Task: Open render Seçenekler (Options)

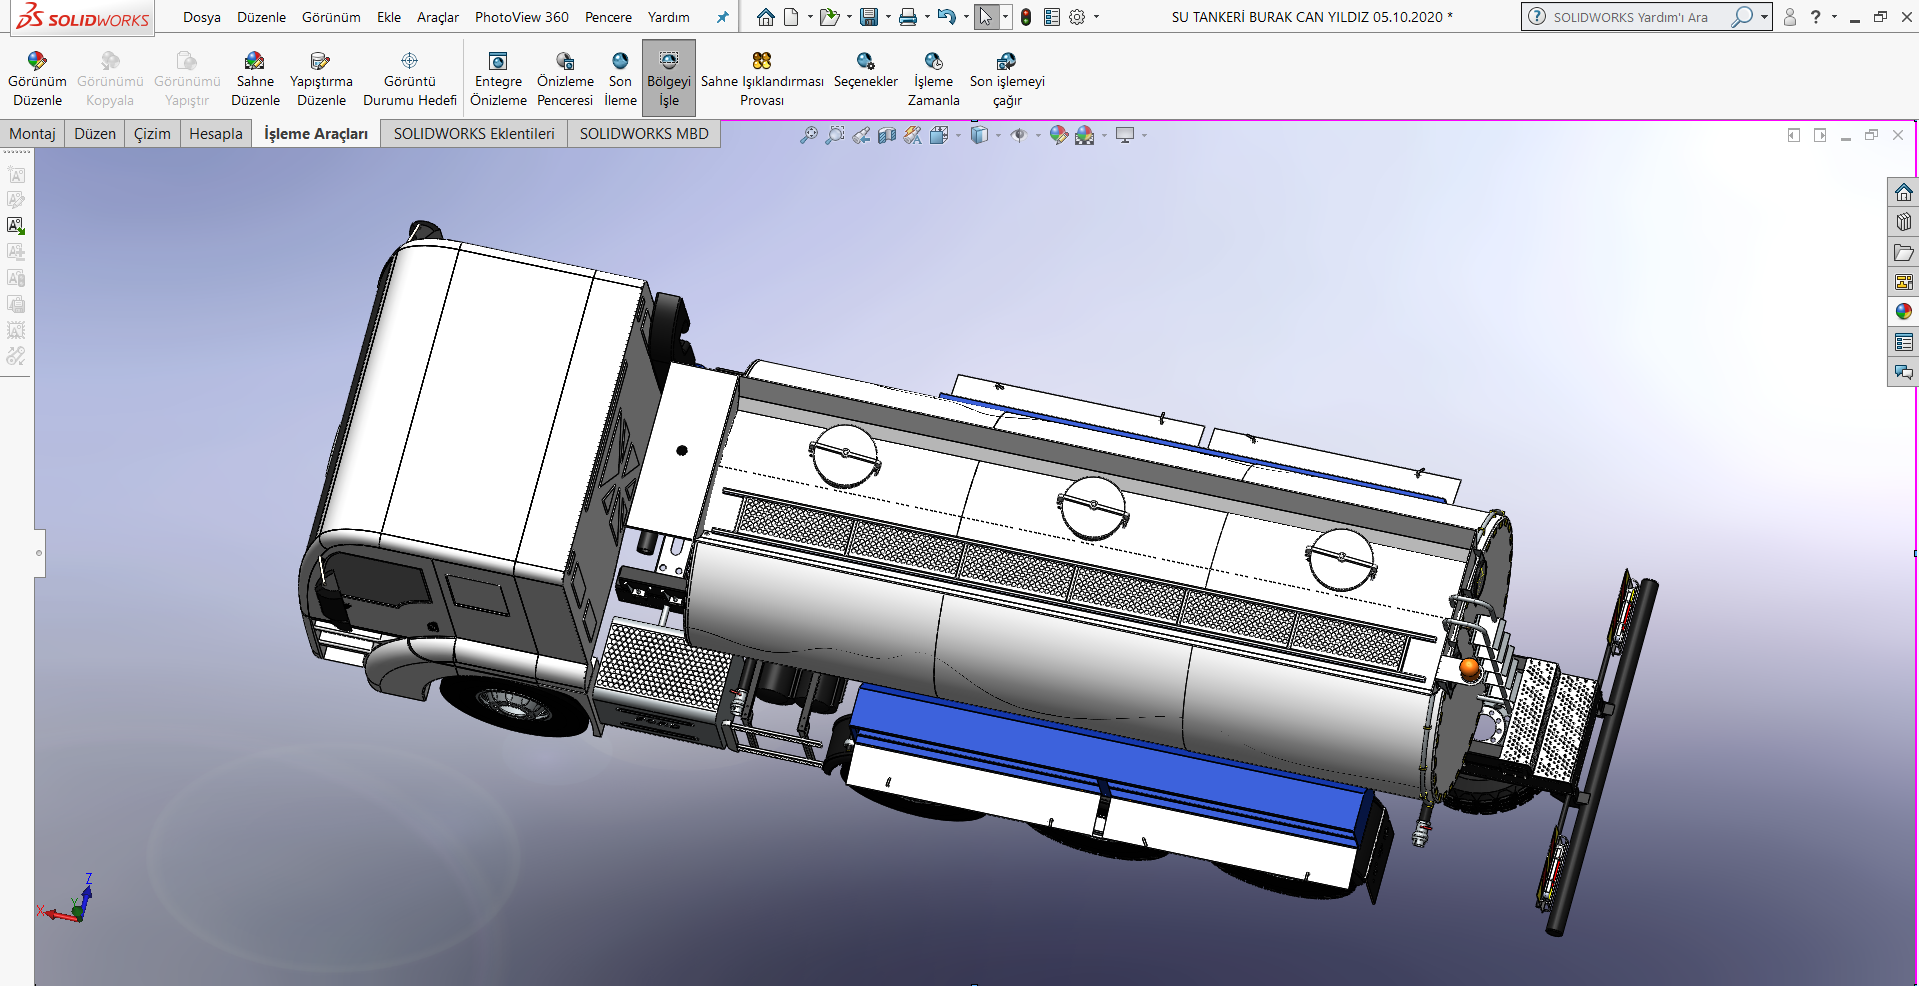Action: tap(866, 70)
